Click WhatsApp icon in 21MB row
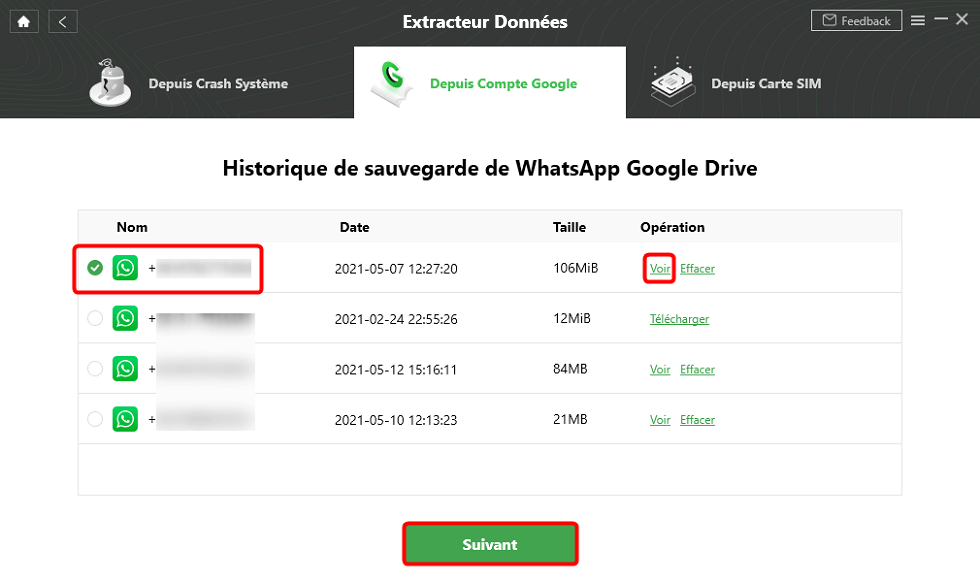This screenshot has height=582, width=980. pos(125,419)
